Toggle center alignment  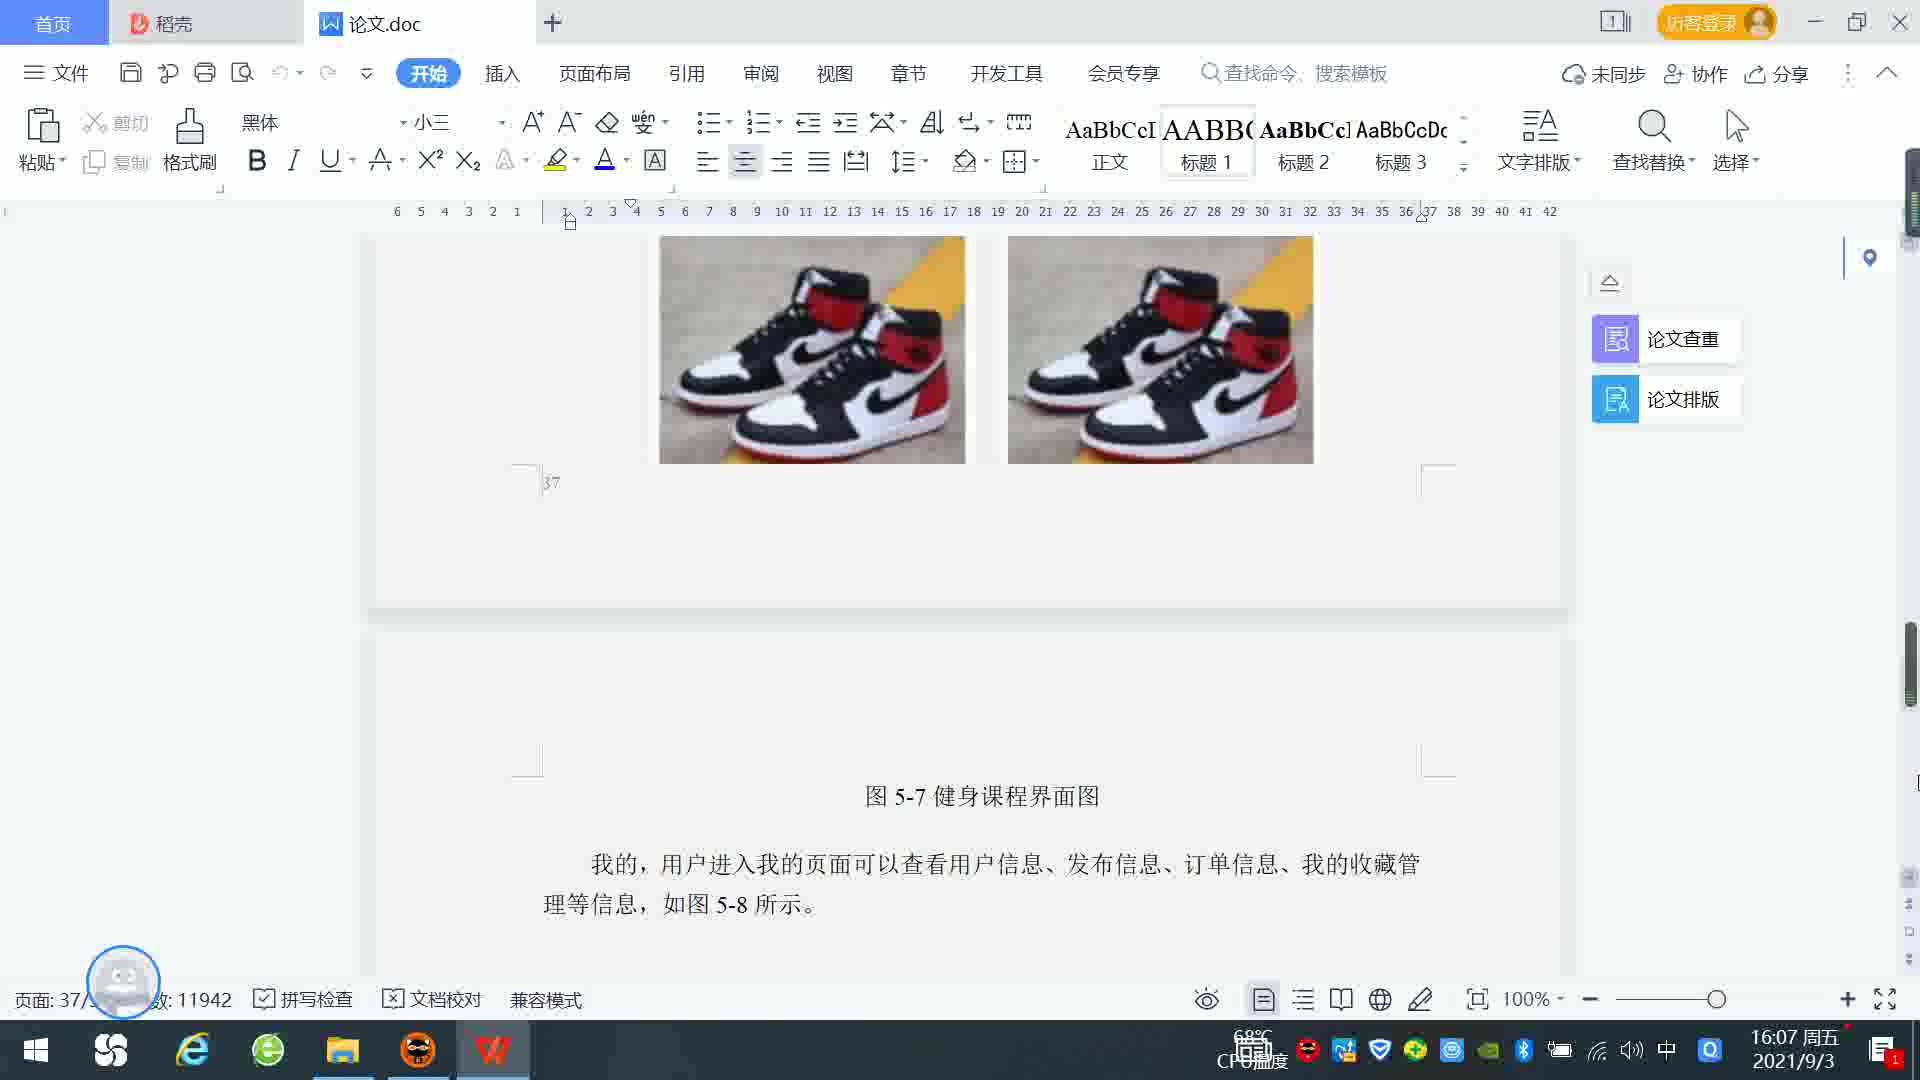[744, 161]
